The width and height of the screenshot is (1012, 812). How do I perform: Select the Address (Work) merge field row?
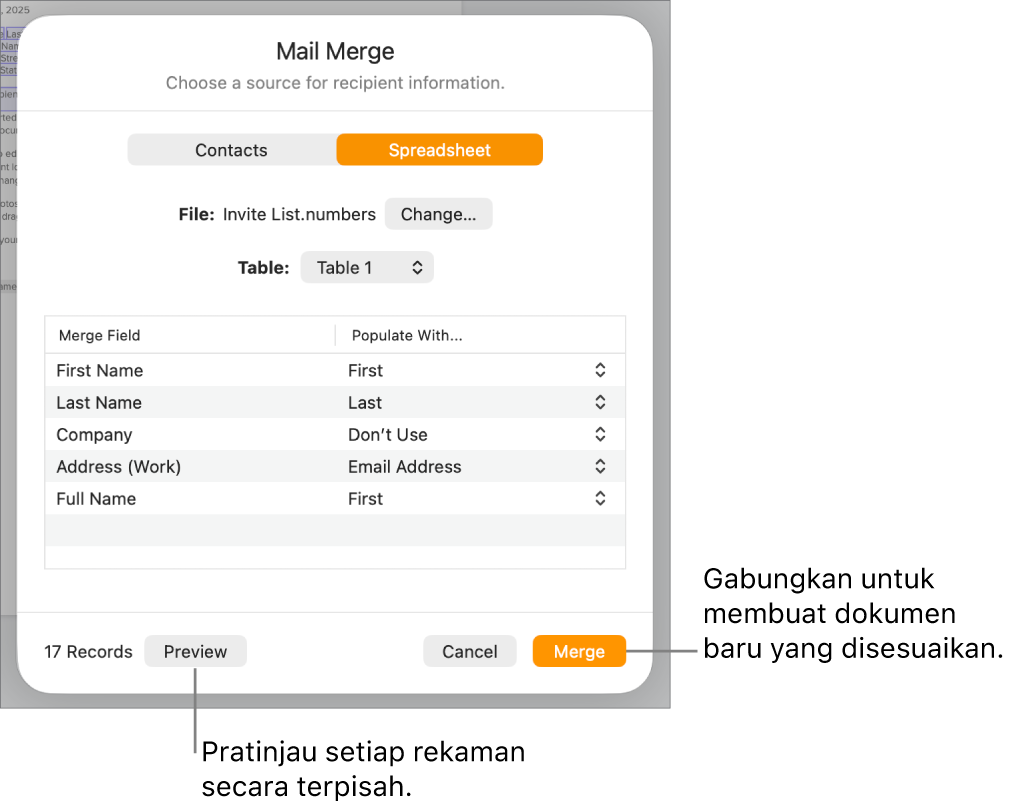pos(335,466)
